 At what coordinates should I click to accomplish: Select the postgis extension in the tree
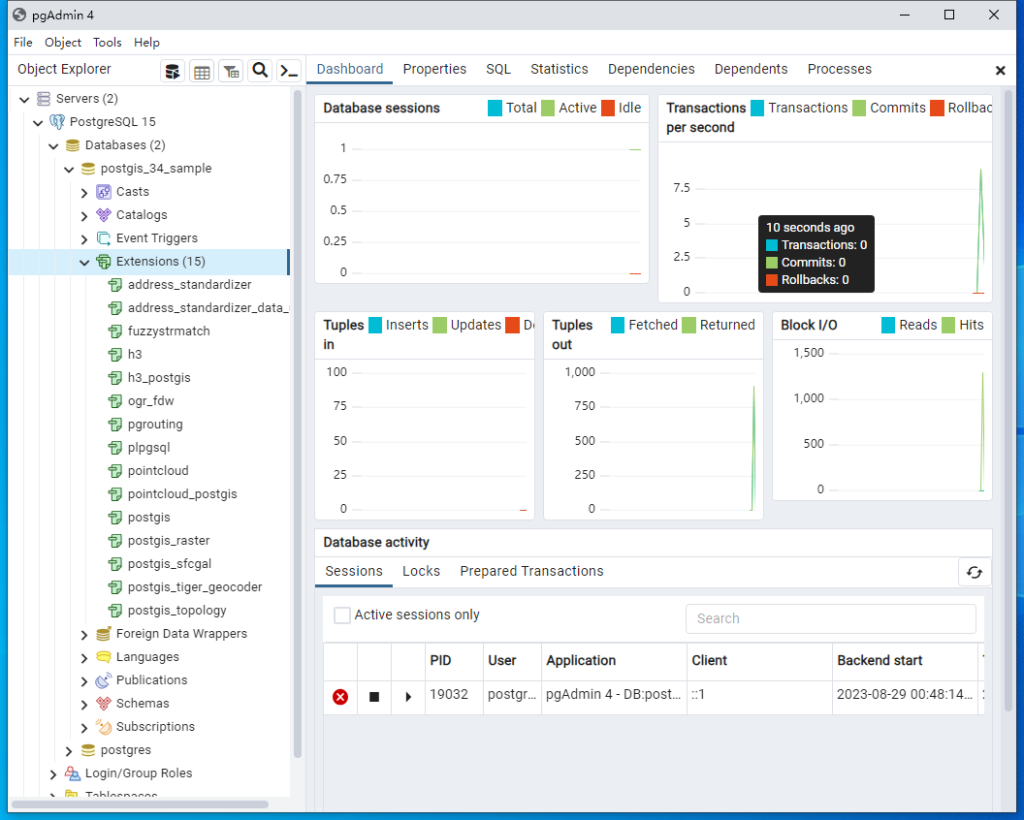coord(149,518)
